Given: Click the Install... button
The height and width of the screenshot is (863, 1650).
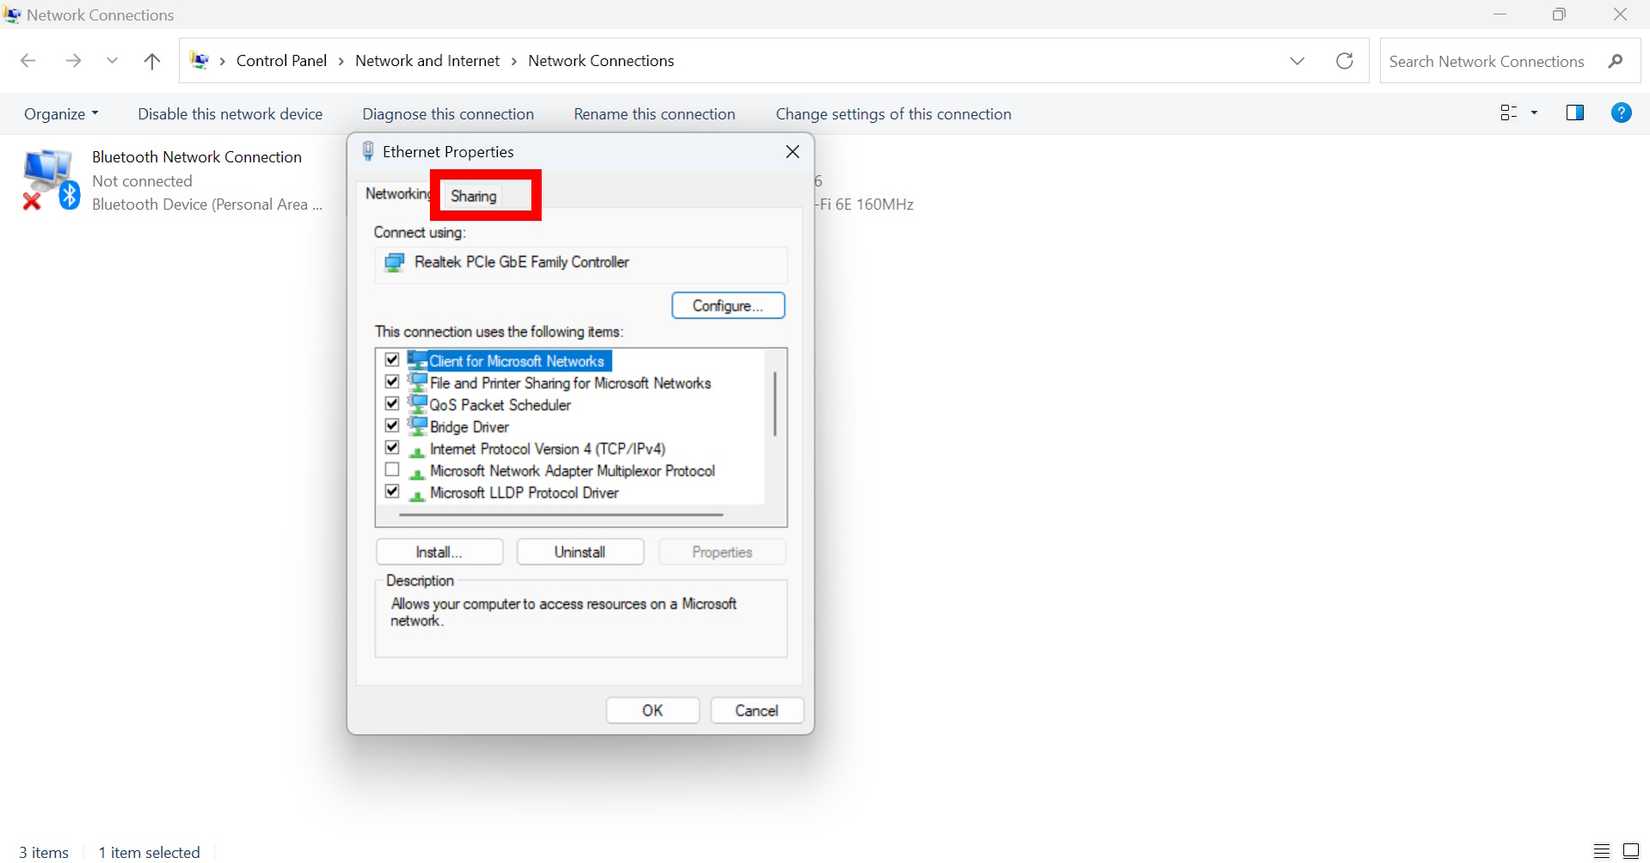Looking at the screenshot, I should (439, 552).
